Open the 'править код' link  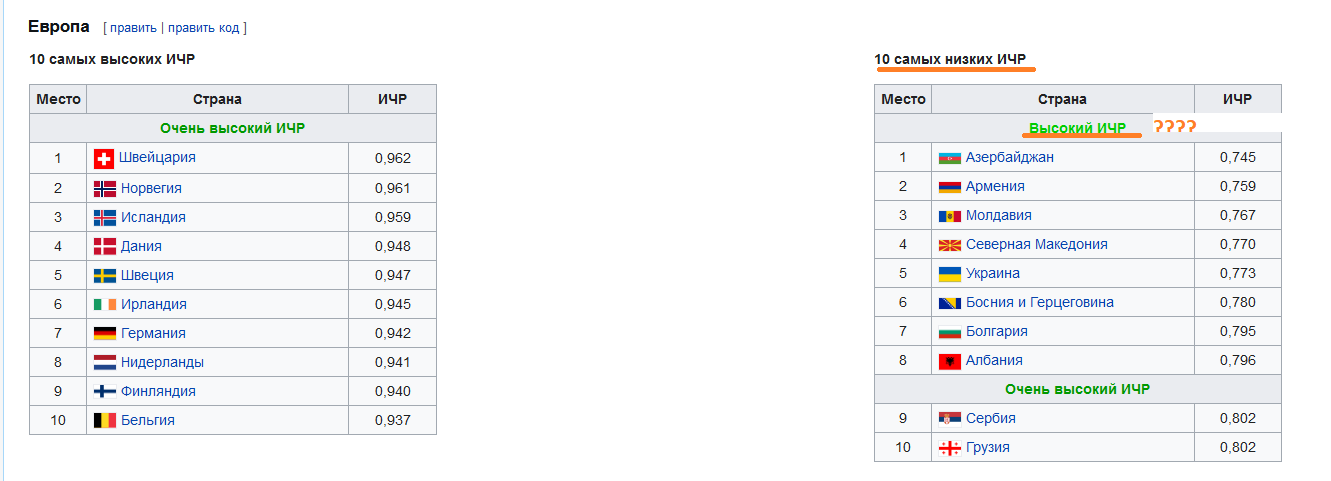pyautogui.click(x=204, y=27)
